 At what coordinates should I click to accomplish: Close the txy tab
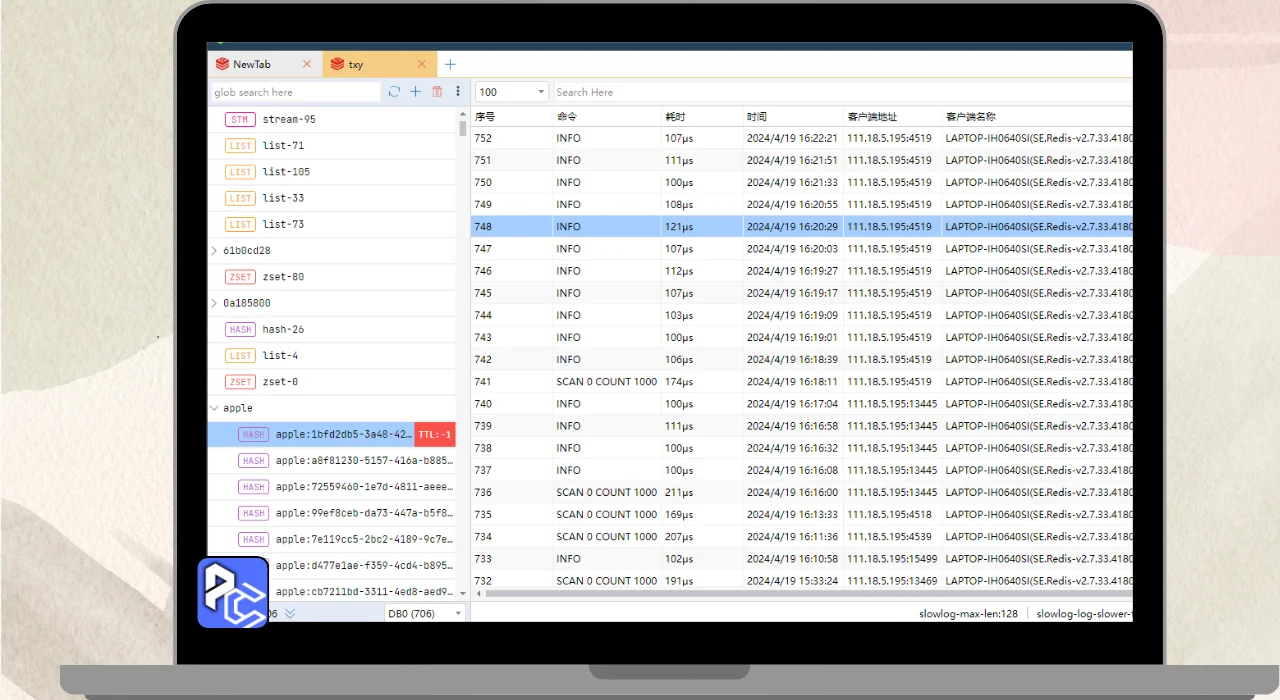coord(422,64)
